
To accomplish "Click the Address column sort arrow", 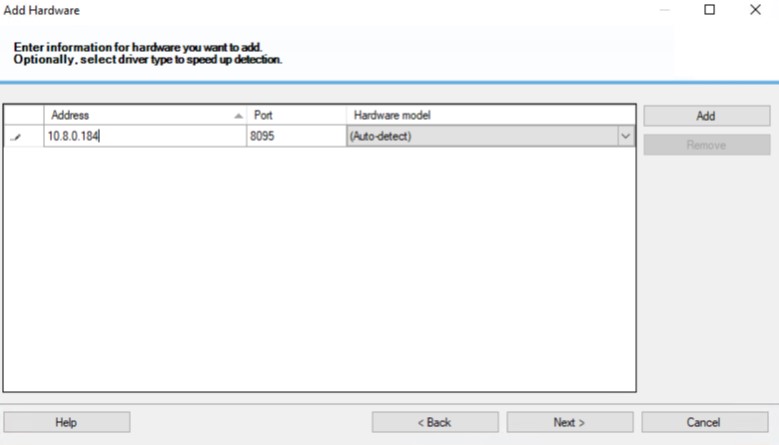I will [238, 116].
